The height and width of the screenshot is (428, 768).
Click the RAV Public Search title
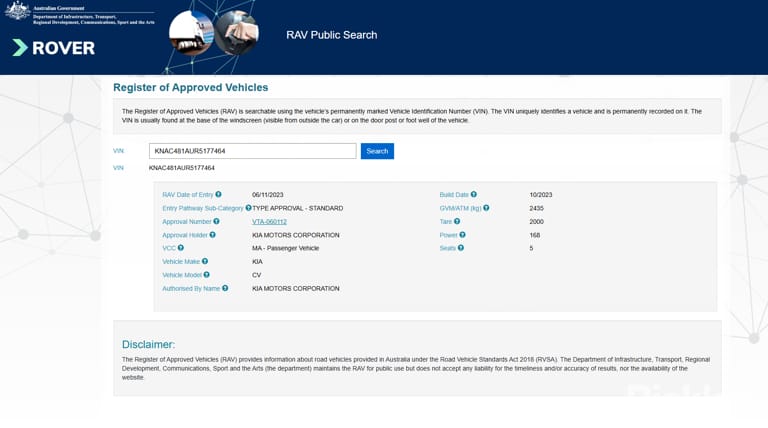click(332, 35)
